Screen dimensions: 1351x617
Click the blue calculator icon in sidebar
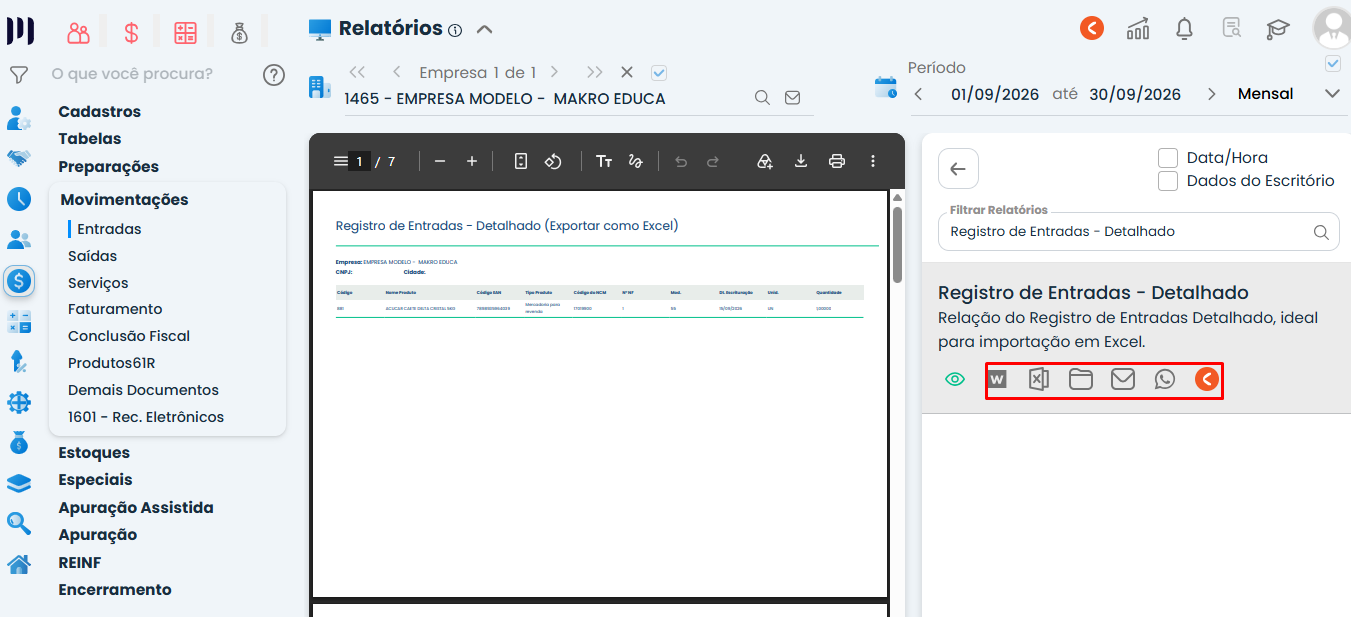[18, 322]
